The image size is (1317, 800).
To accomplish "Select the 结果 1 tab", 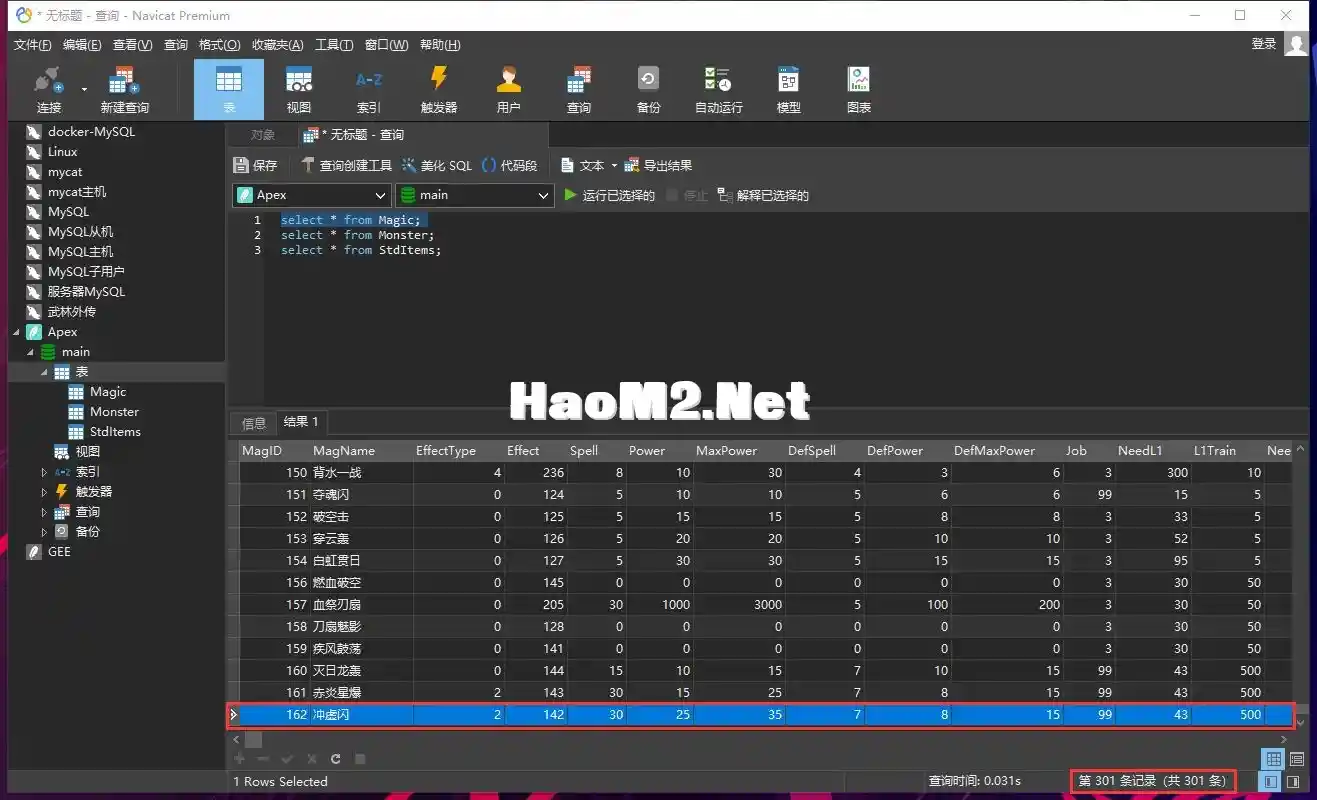I will [x=301, y=422].
